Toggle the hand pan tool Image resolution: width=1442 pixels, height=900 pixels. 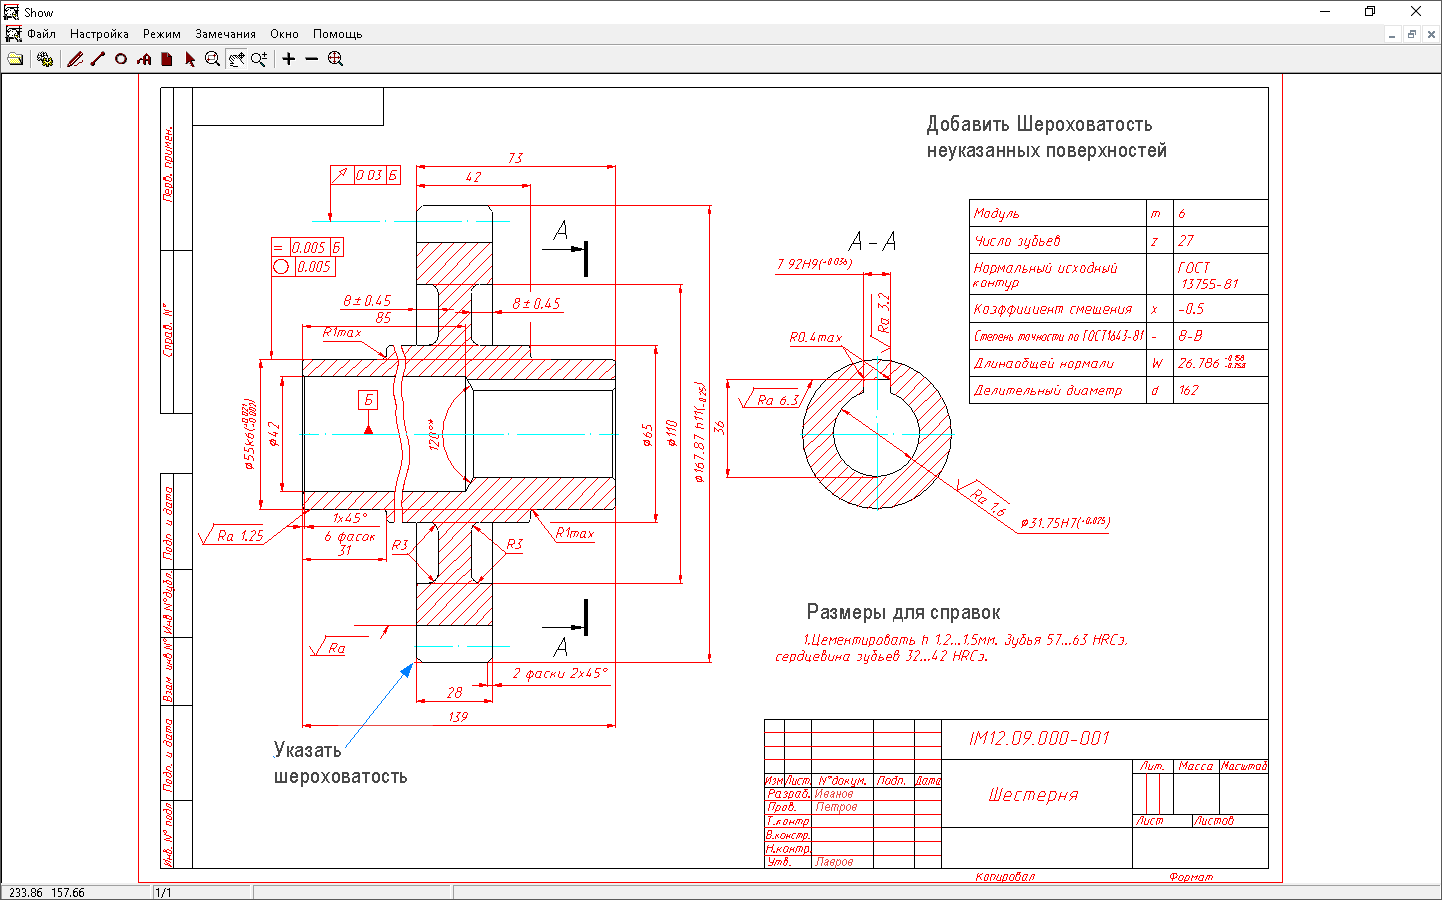pos(236,59)
